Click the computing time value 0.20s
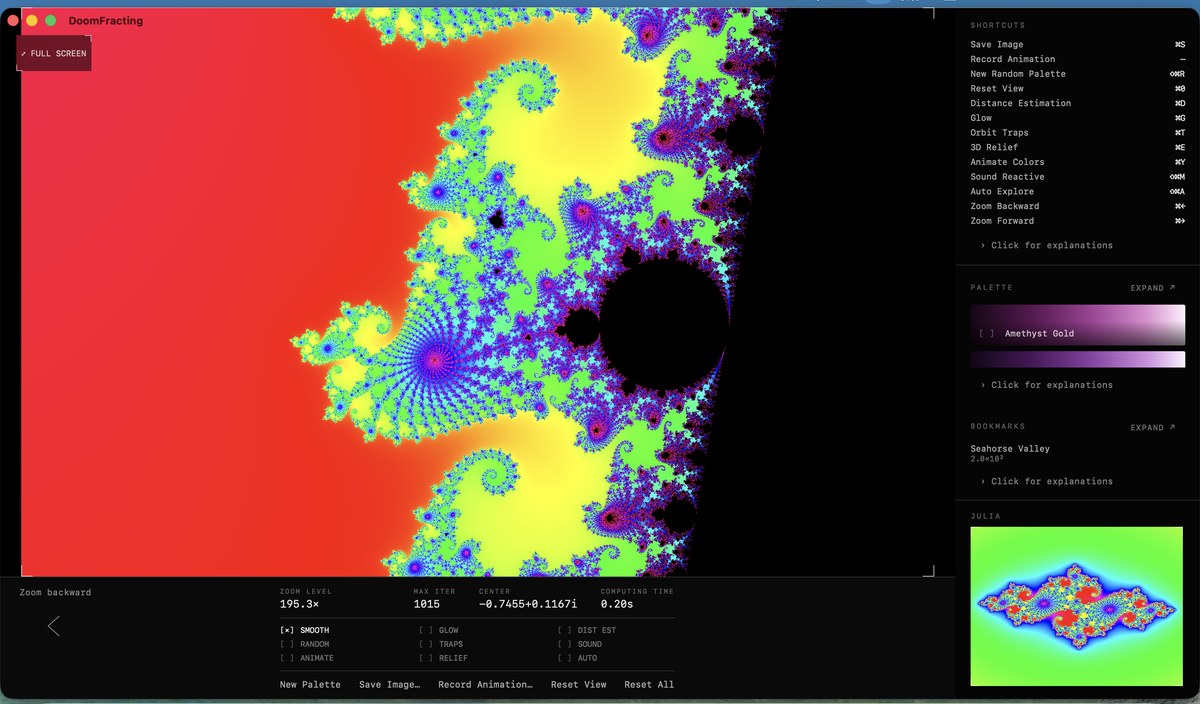 [616, 604]
